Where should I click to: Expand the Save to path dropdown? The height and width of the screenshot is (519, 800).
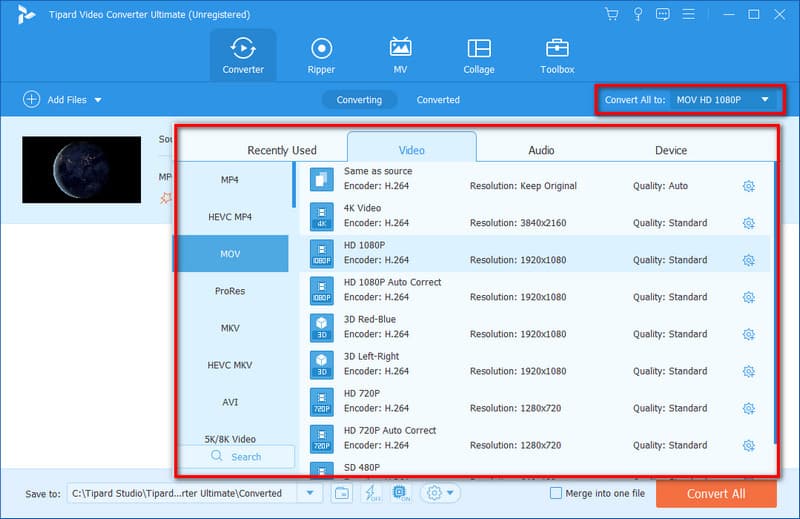click(310, 493)
